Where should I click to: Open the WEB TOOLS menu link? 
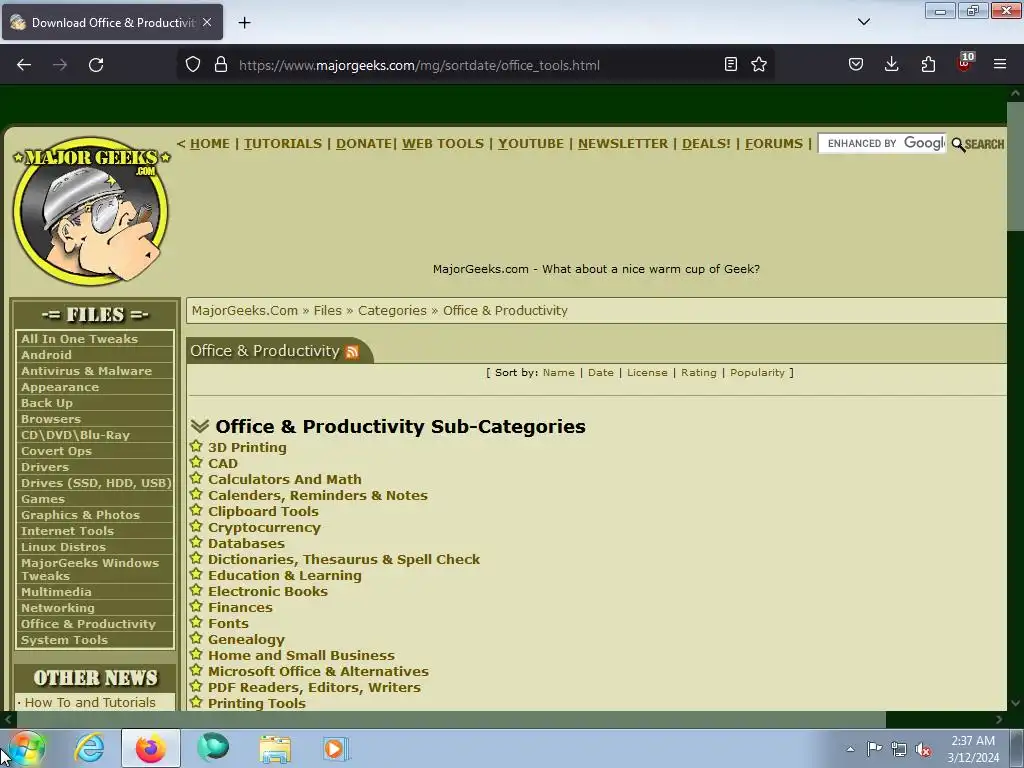(x=443, y=144)
